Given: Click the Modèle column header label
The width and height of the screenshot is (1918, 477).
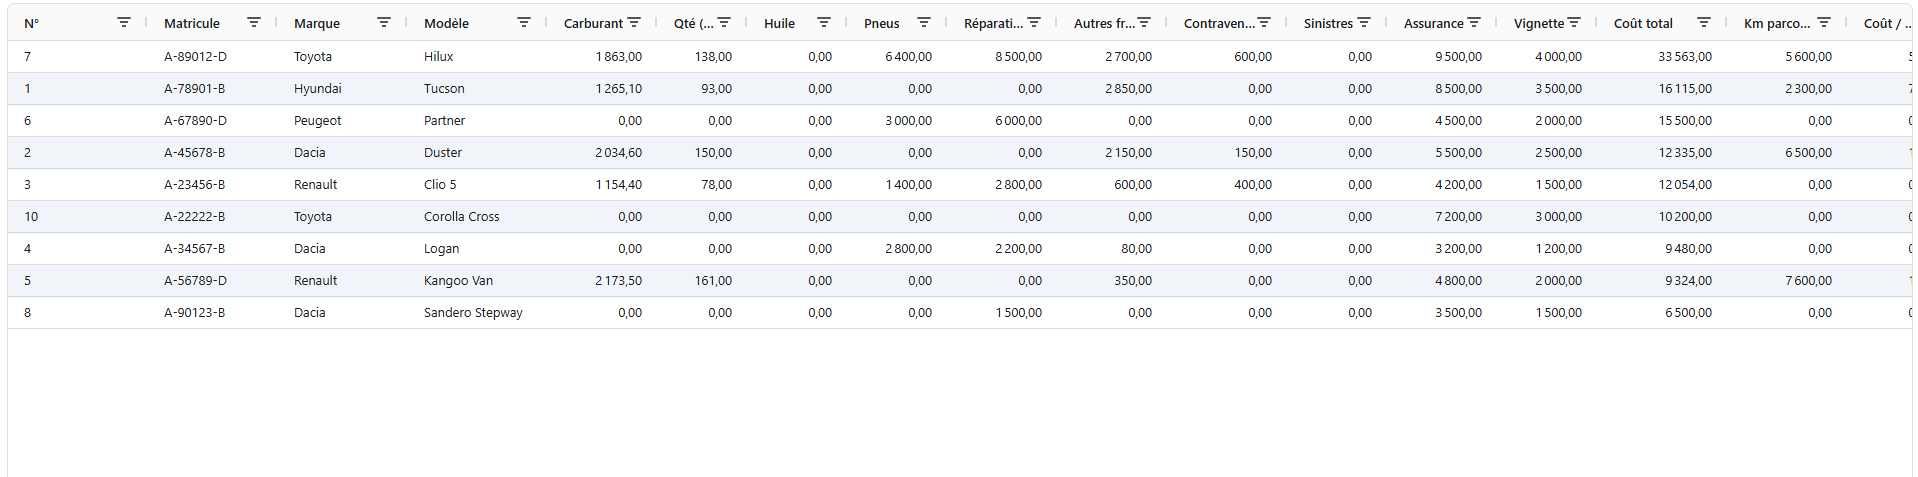Looking at the screenshot, I should click(x=446, y=23).
